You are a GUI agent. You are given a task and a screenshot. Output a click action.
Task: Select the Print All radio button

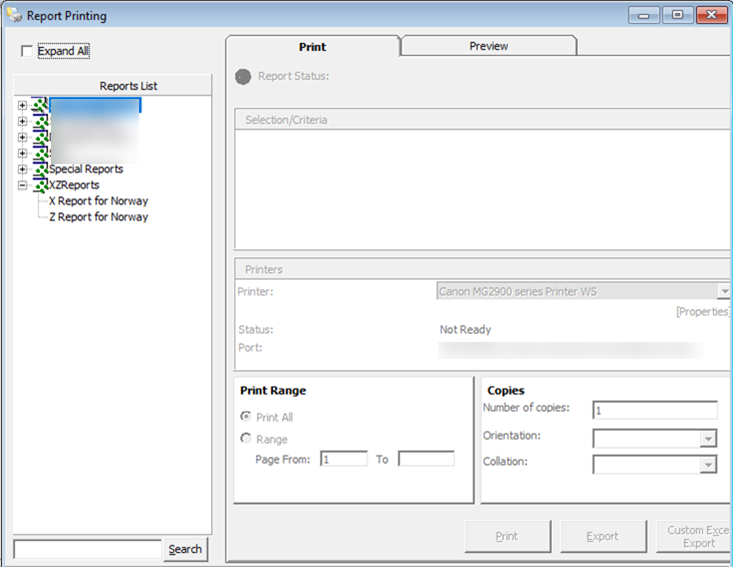click(245, 416)
